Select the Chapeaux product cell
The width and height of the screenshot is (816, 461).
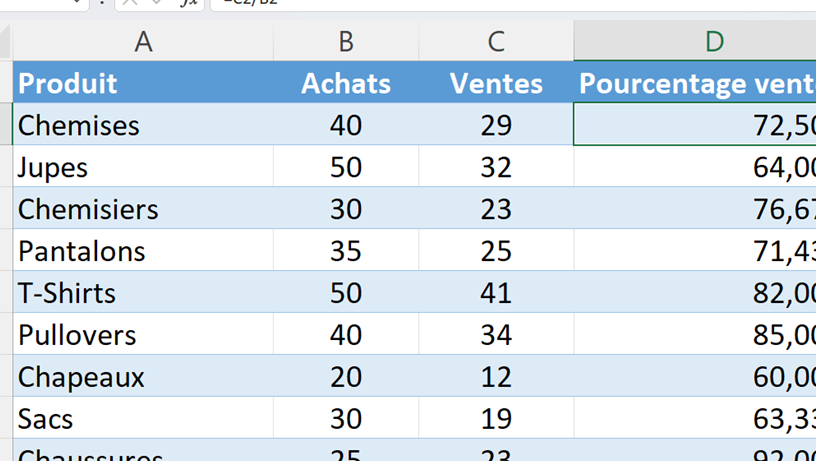pos(143,377)
